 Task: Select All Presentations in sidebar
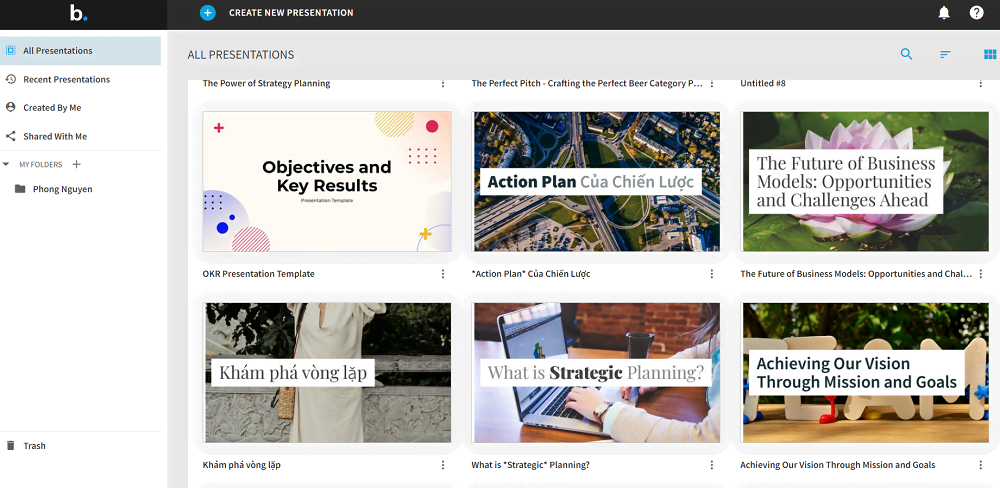tap(58, 51)
